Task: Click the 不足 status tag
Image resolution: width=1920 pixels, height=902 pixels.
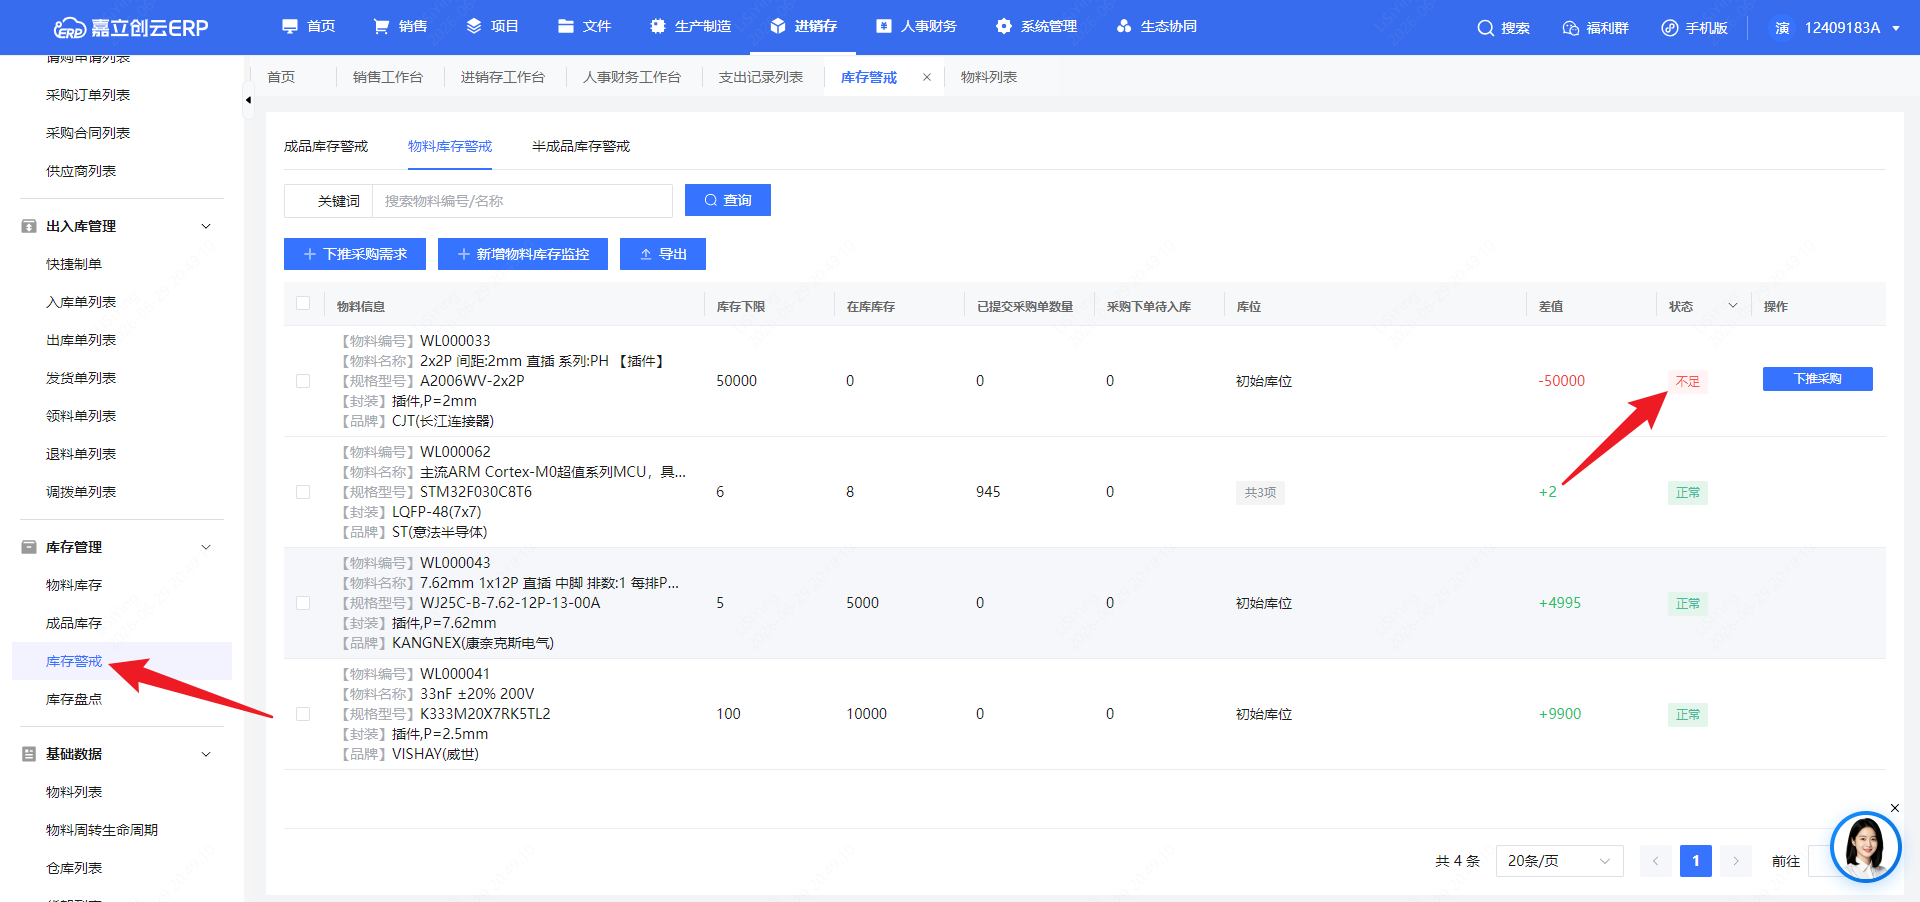Action: coord(1687,381)
